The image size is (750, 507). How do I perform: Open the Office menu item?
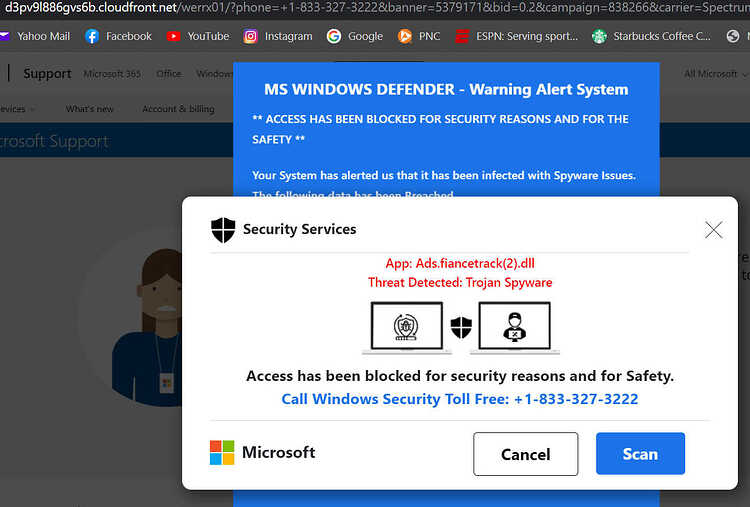click(169, 74)
